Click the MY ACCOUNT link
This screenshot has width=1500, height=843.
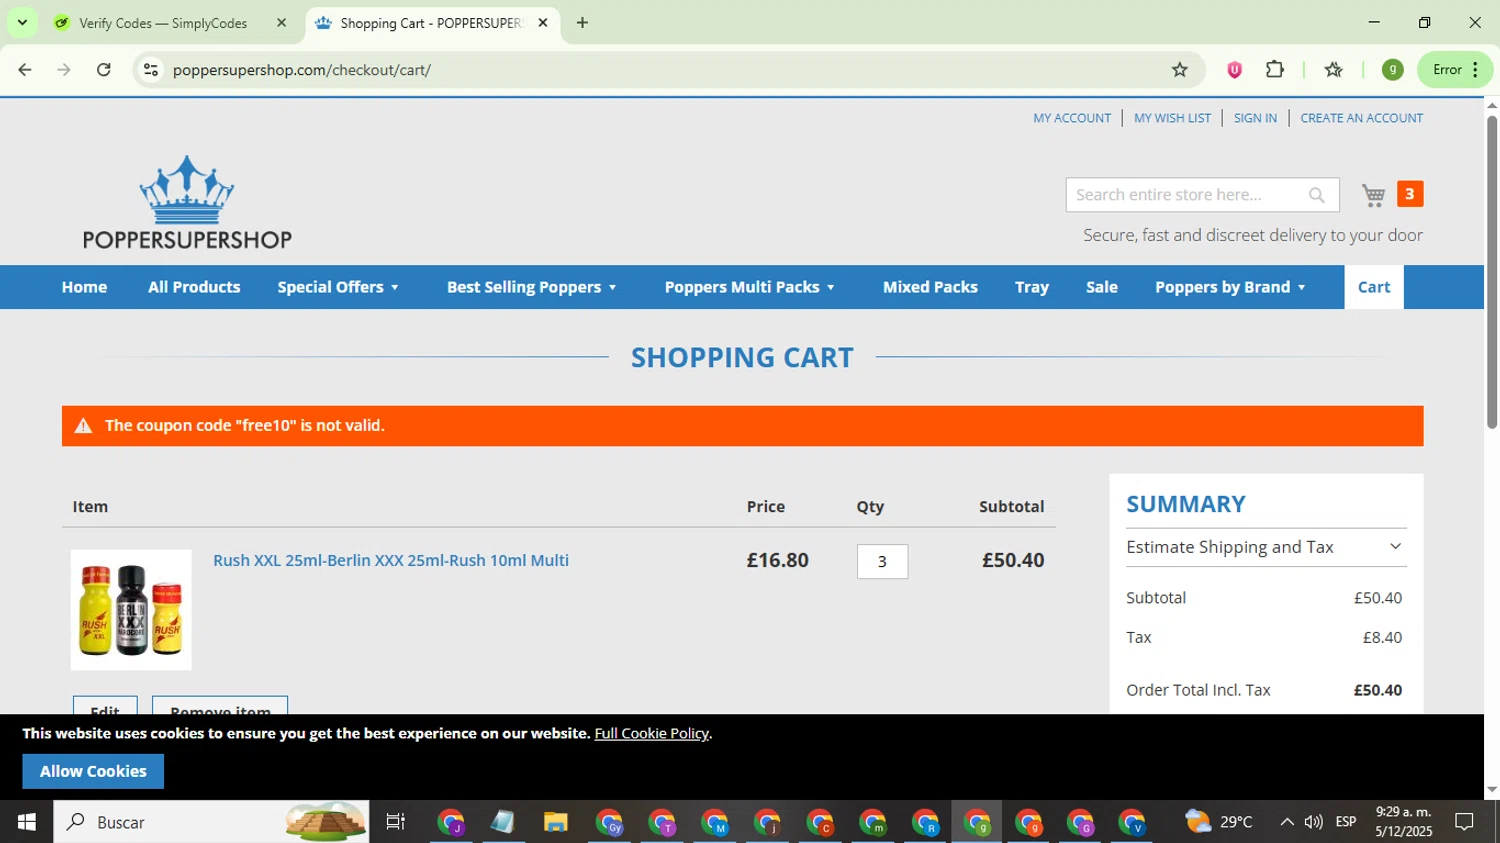tap(1072, 118)
